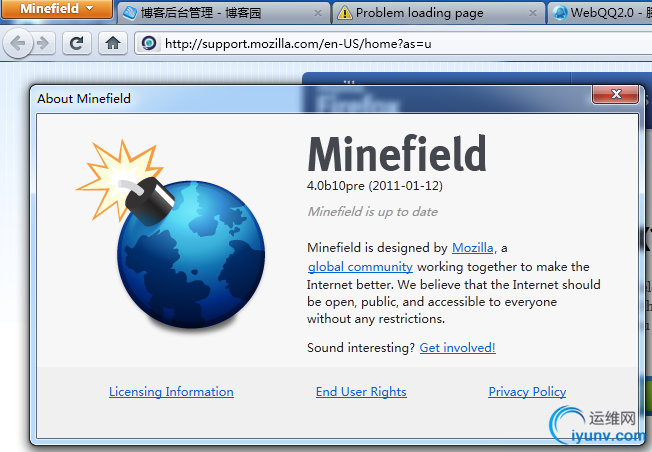Open Licensing Information link

(x=171, y=392)
